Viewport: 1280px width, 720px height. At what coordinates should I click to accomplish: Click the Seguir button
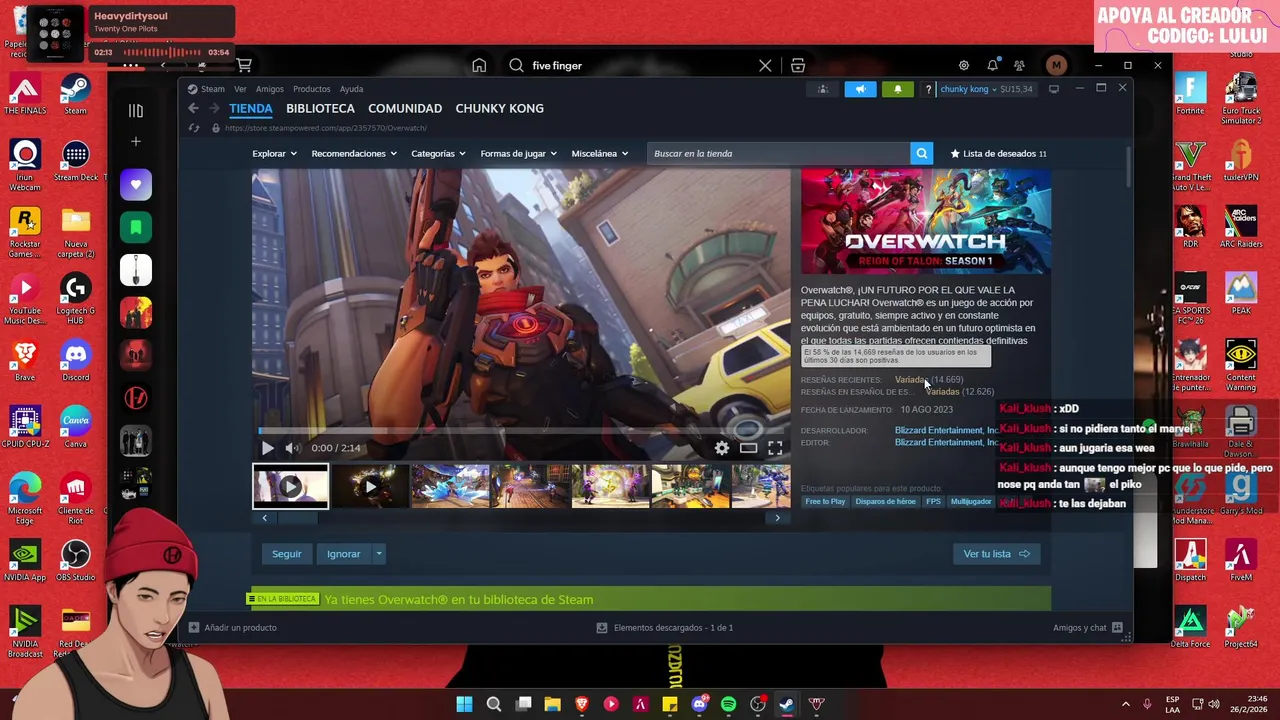pos(286,553)
